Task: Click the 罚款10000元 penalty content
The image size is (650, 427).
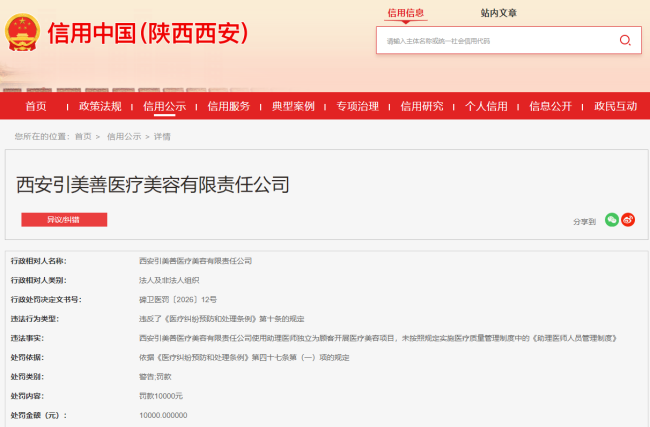Action: pyautogui.click(x=161, y=396)
